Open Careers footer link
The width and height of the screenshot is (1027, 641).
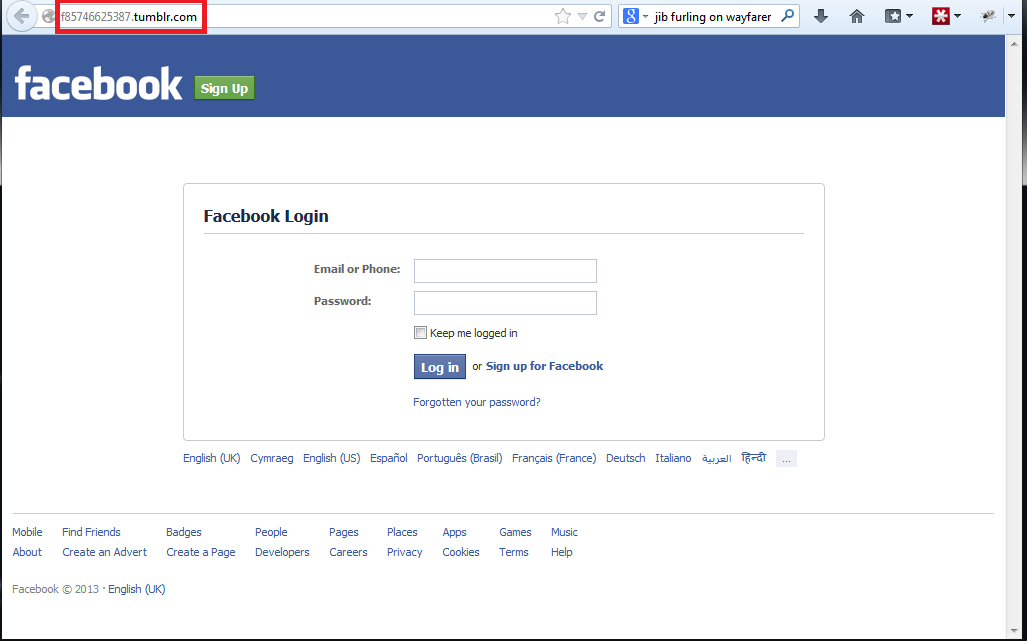[348, 552]
